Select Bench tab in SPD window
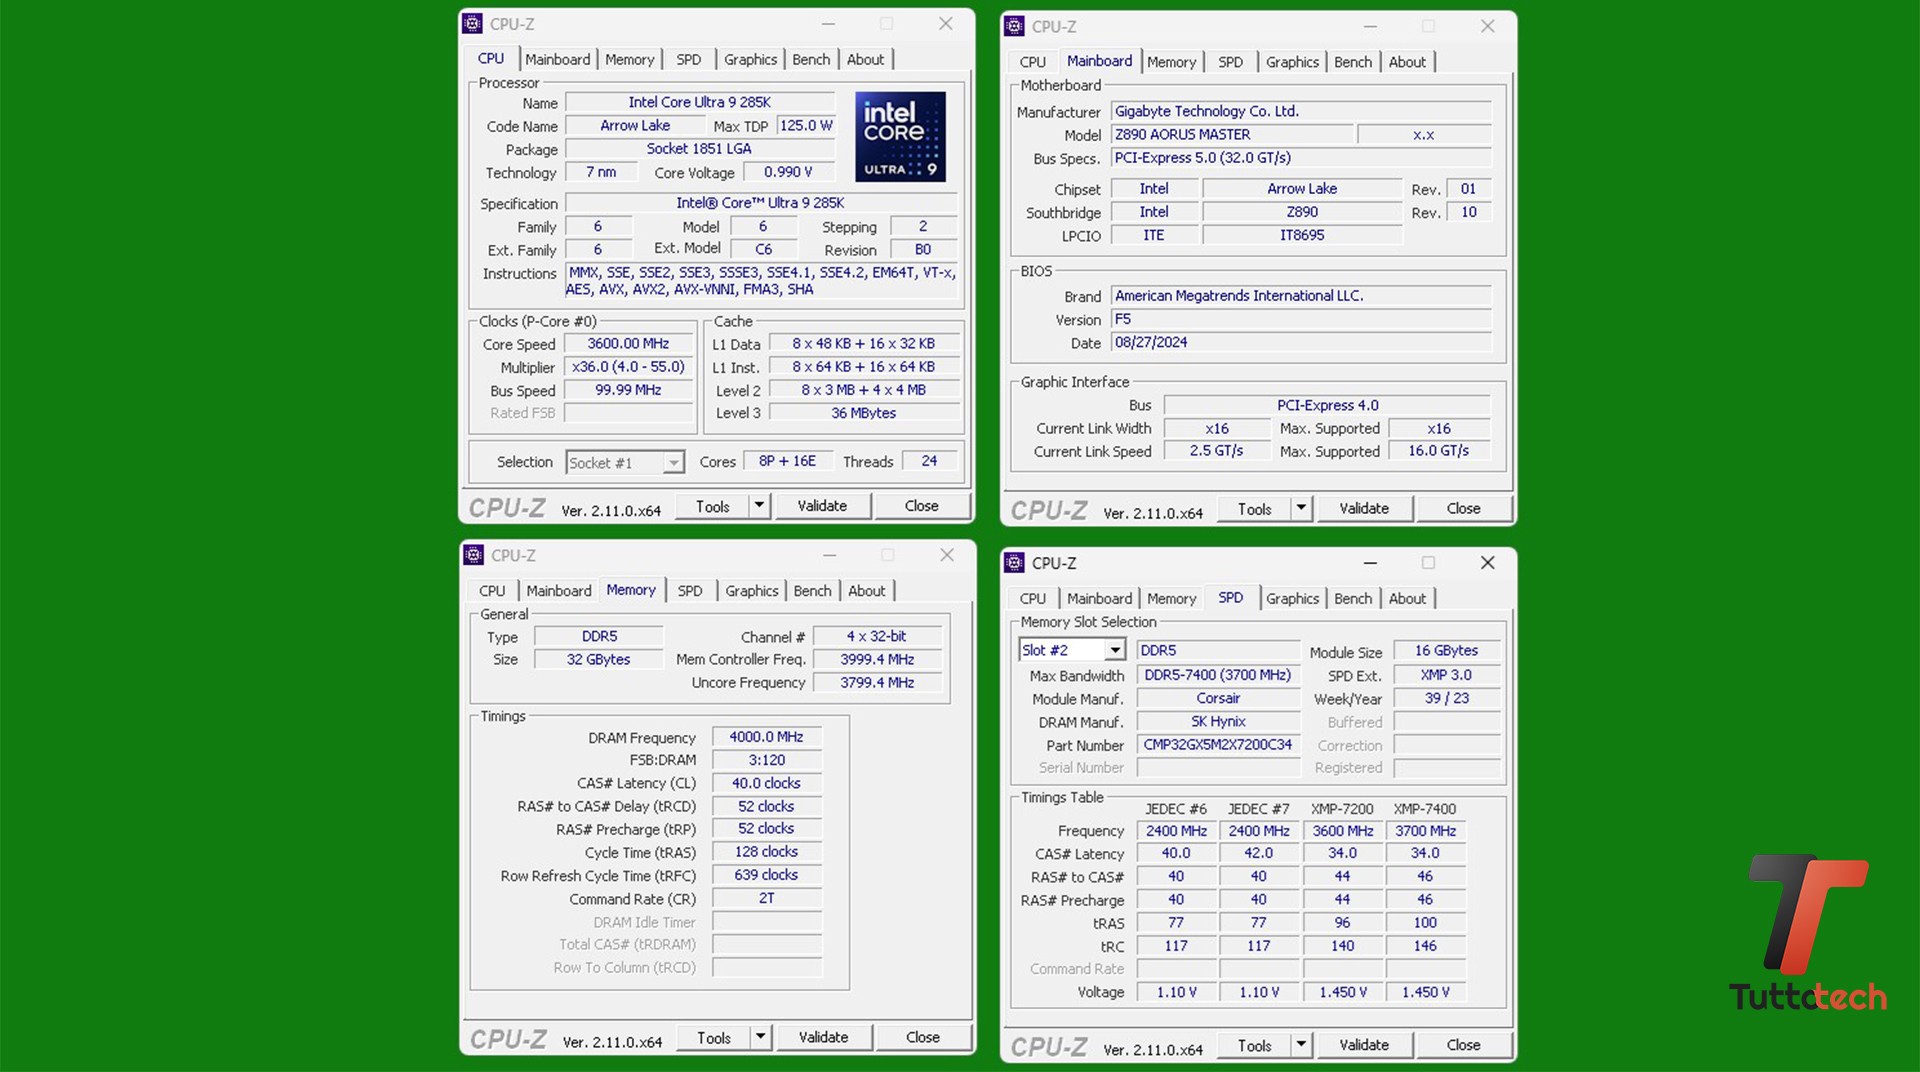 [x=1353, y=599]
